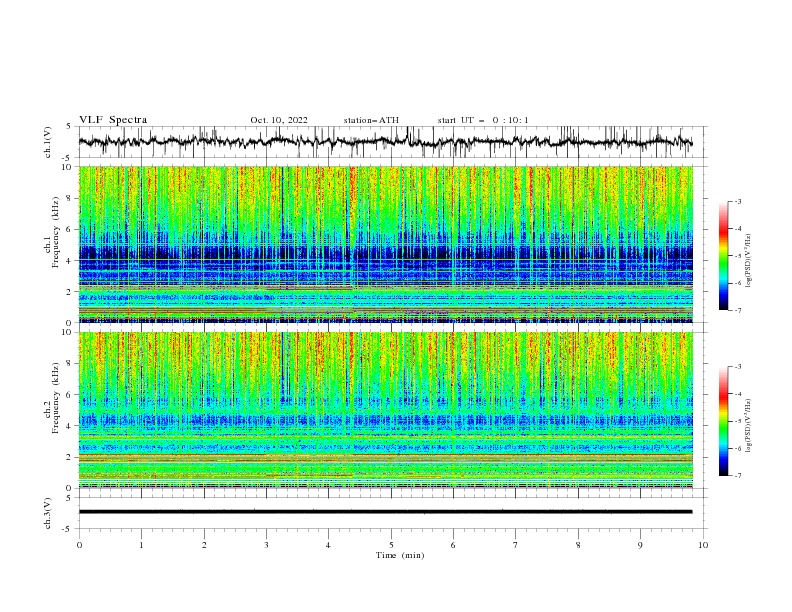Click the ch.1 spectrogram "10" kHz tick label
The height and width of the screenshot is (612, 792).
point(68,167)
